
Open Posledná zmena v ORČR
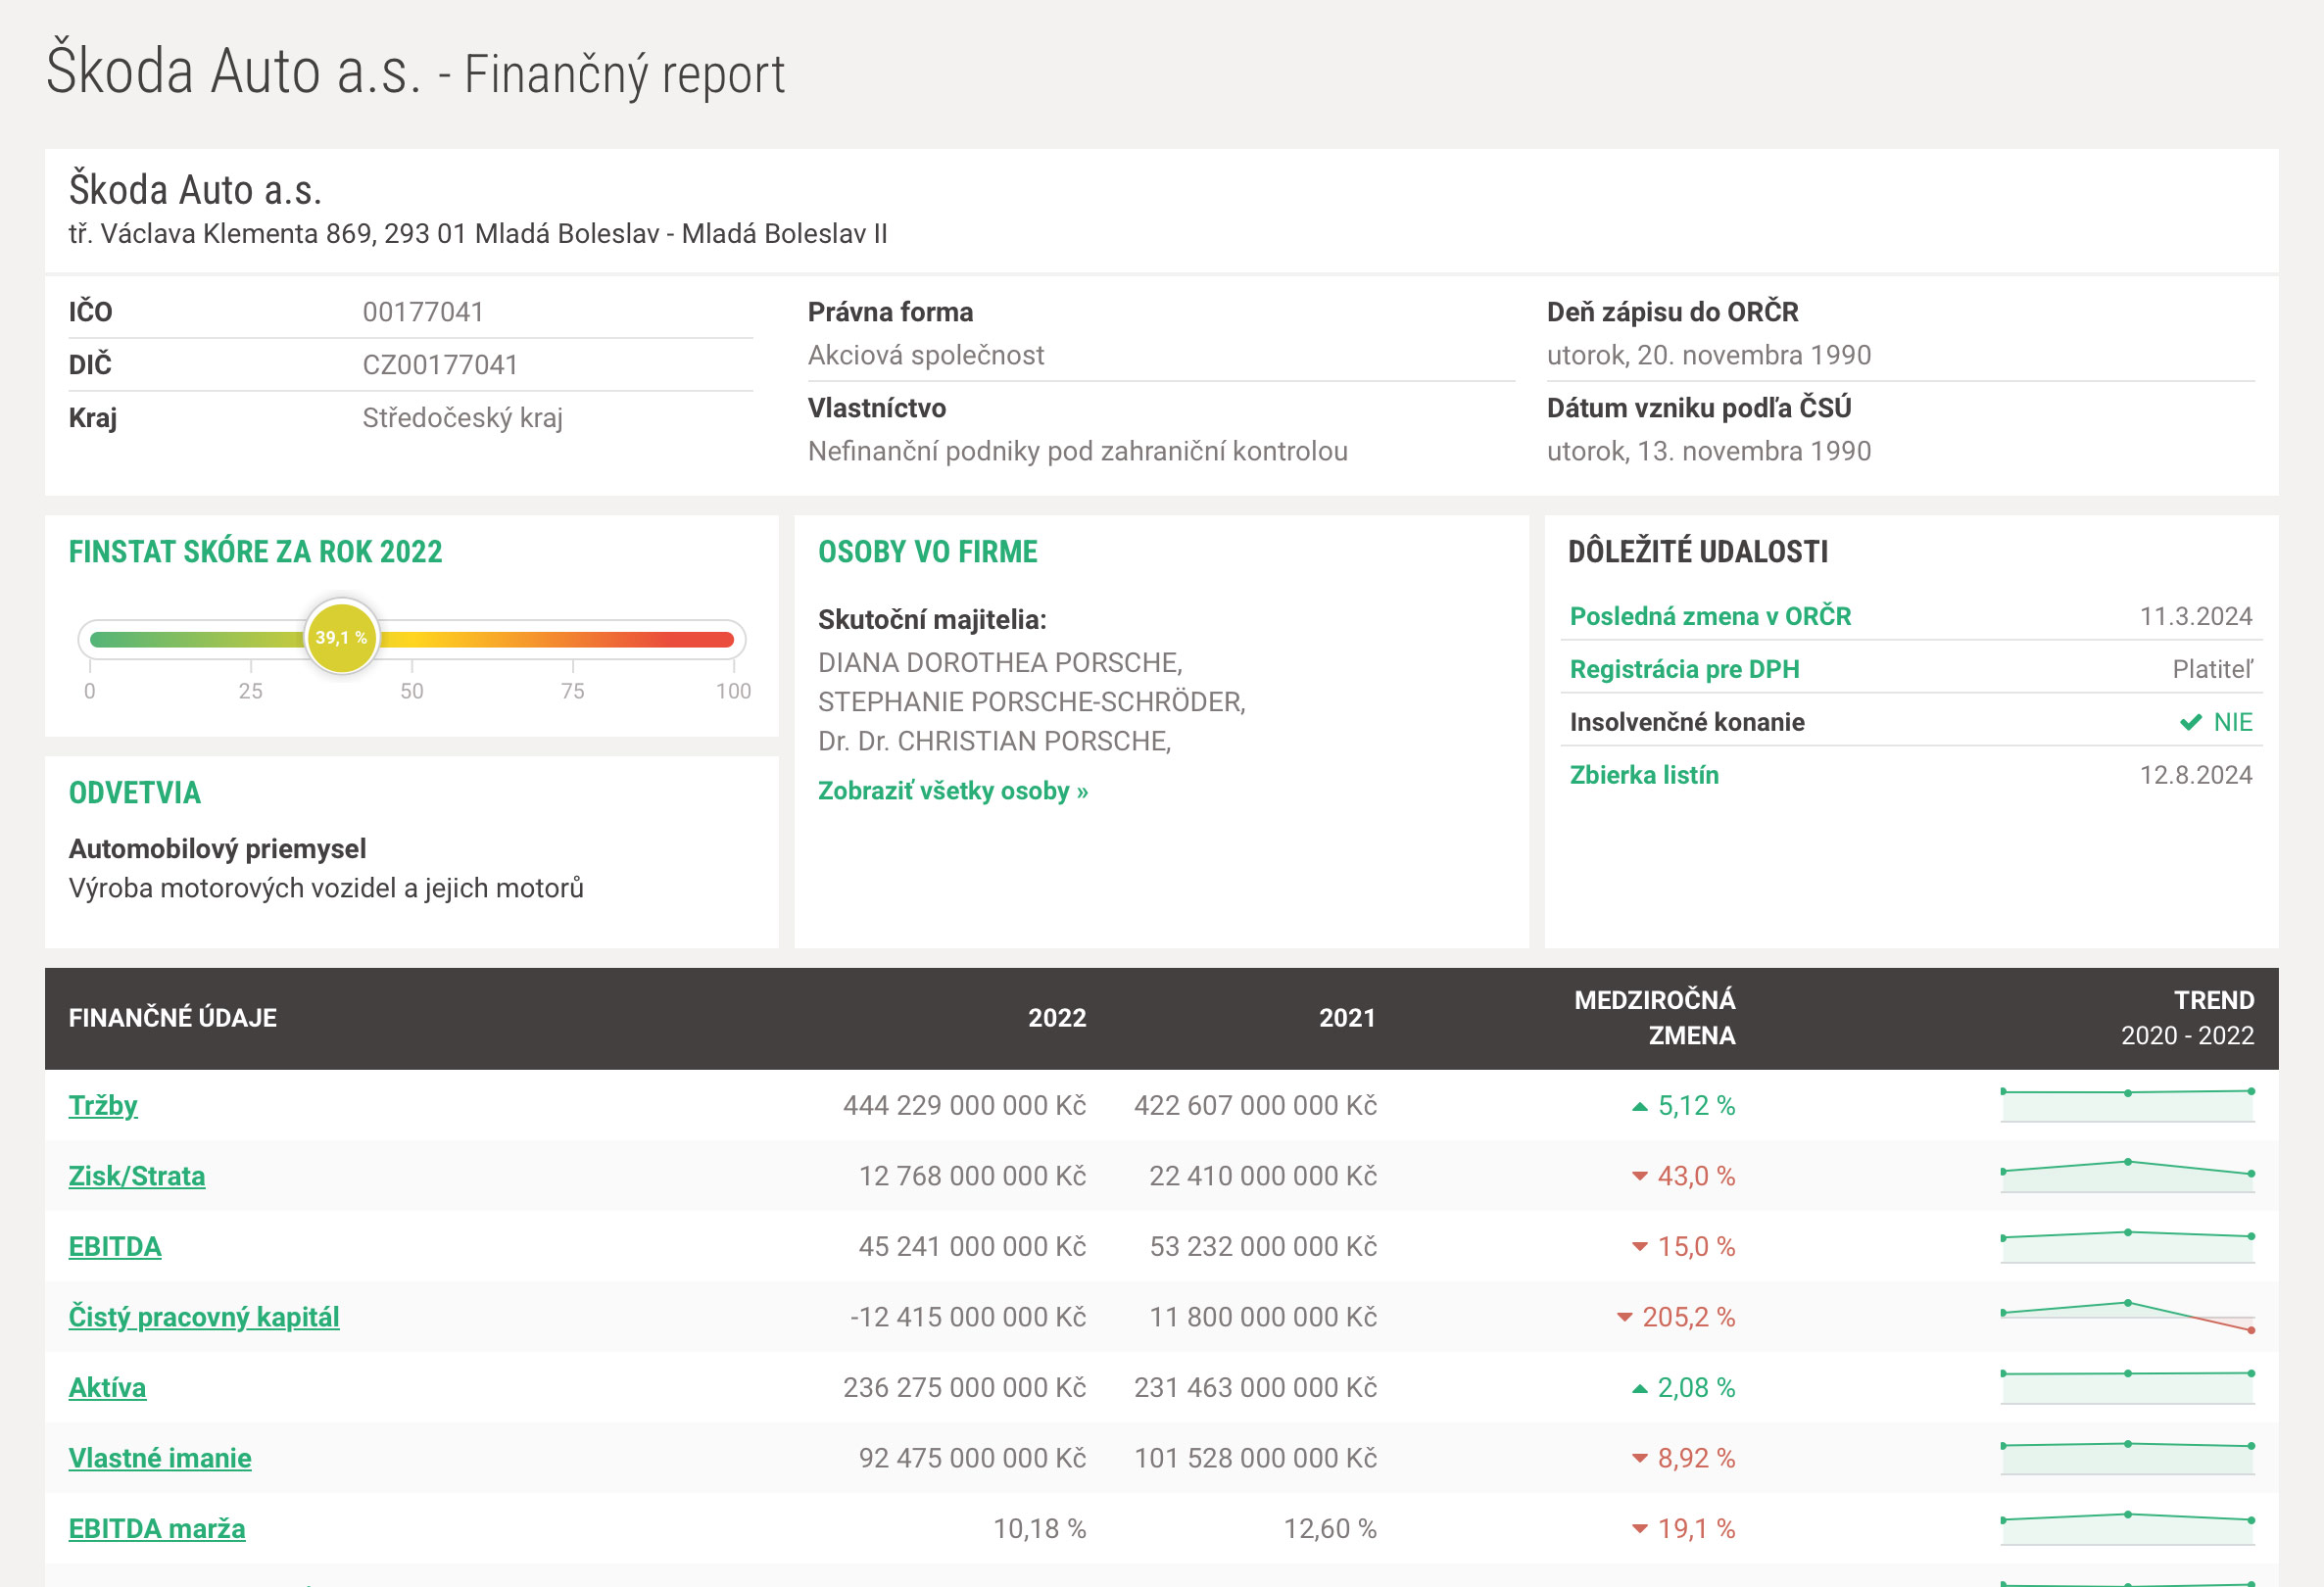(x=1710, y=616)
